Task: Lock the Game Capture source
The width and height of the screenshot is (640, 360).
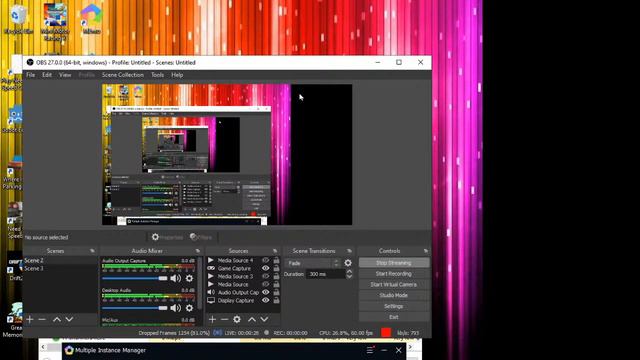Action: click(x=276, y=268)
